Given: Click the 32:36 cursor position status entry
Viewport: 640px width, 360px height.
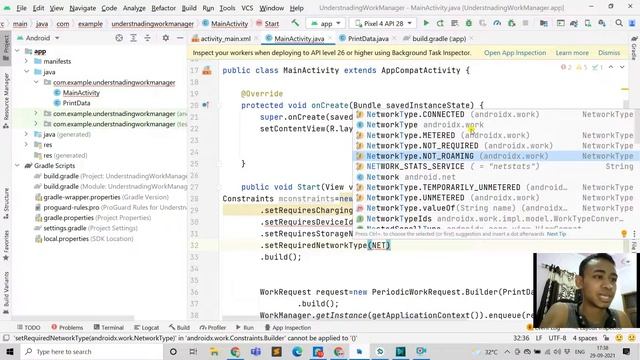Looking at the screenshot, I should coord(521,338).
